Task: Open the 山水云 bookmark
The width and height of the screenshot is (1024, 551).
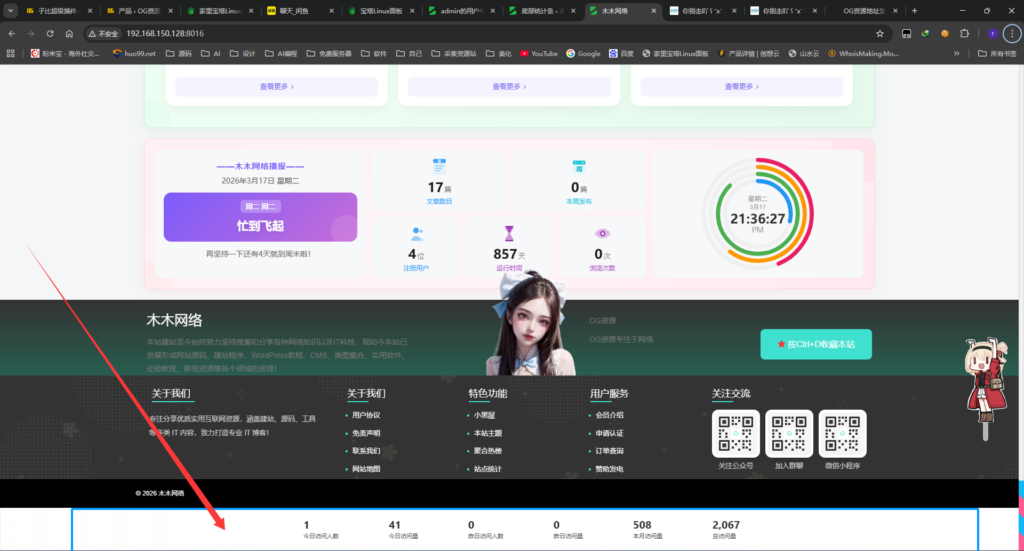Action: [x=804, y=54]
